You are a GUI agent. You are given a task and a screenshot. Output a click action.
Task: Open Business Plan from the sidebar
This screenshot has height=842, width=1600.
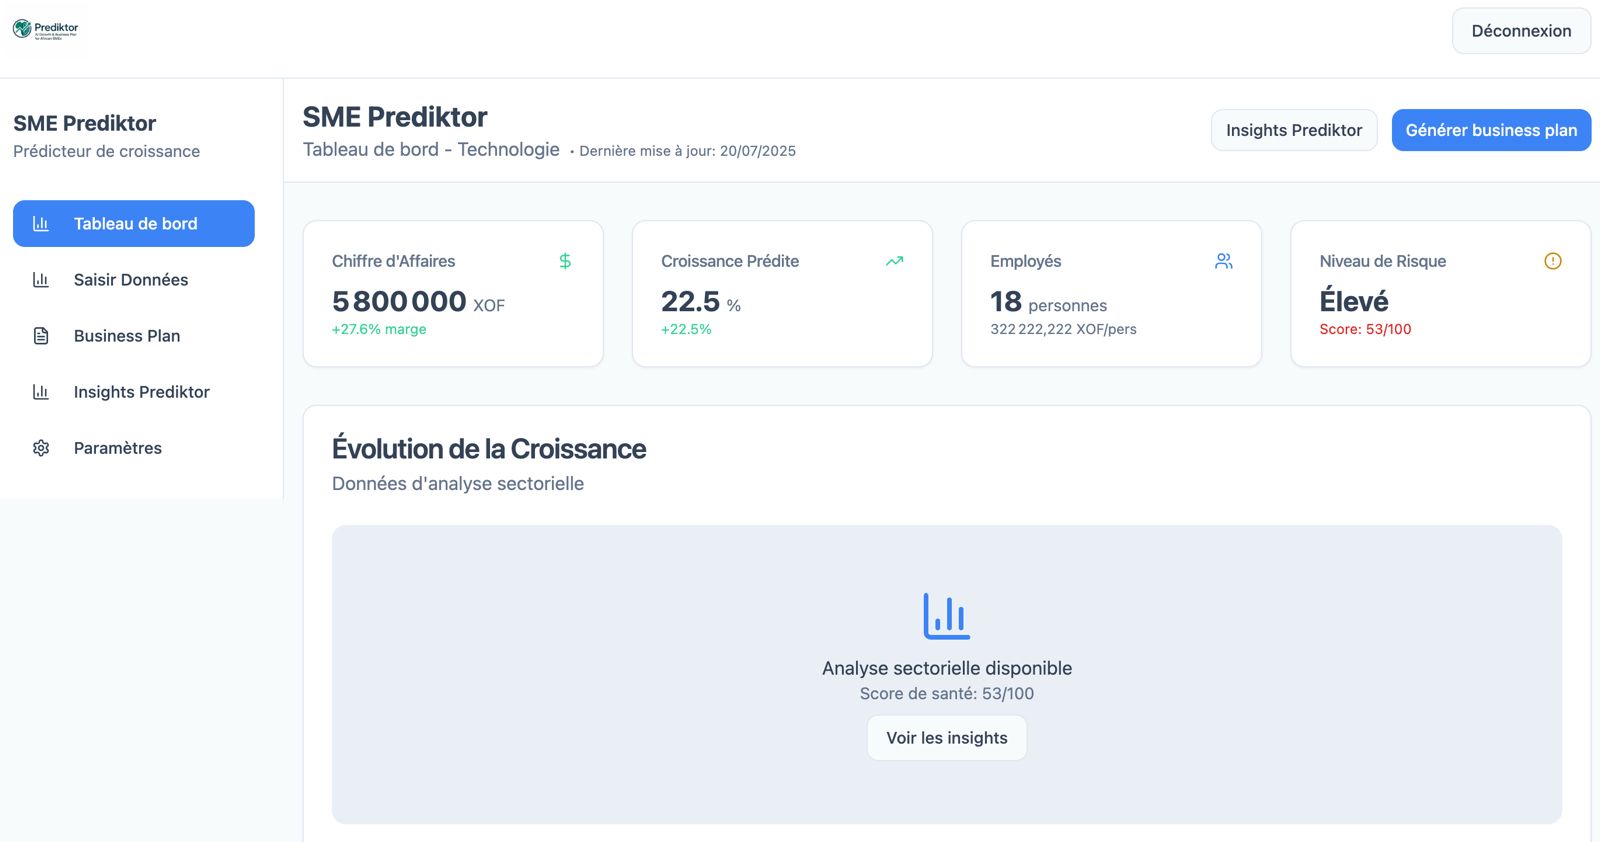point(134,336)
